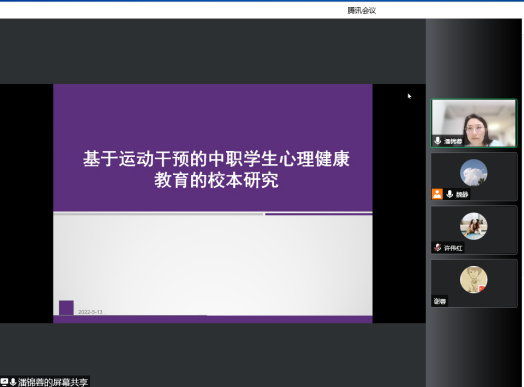Image resolution: width=524 pixels, height=387 pixels.
Task: Click the '的屏幕共享' sharing label text
Action: click(x=66, y=382)
